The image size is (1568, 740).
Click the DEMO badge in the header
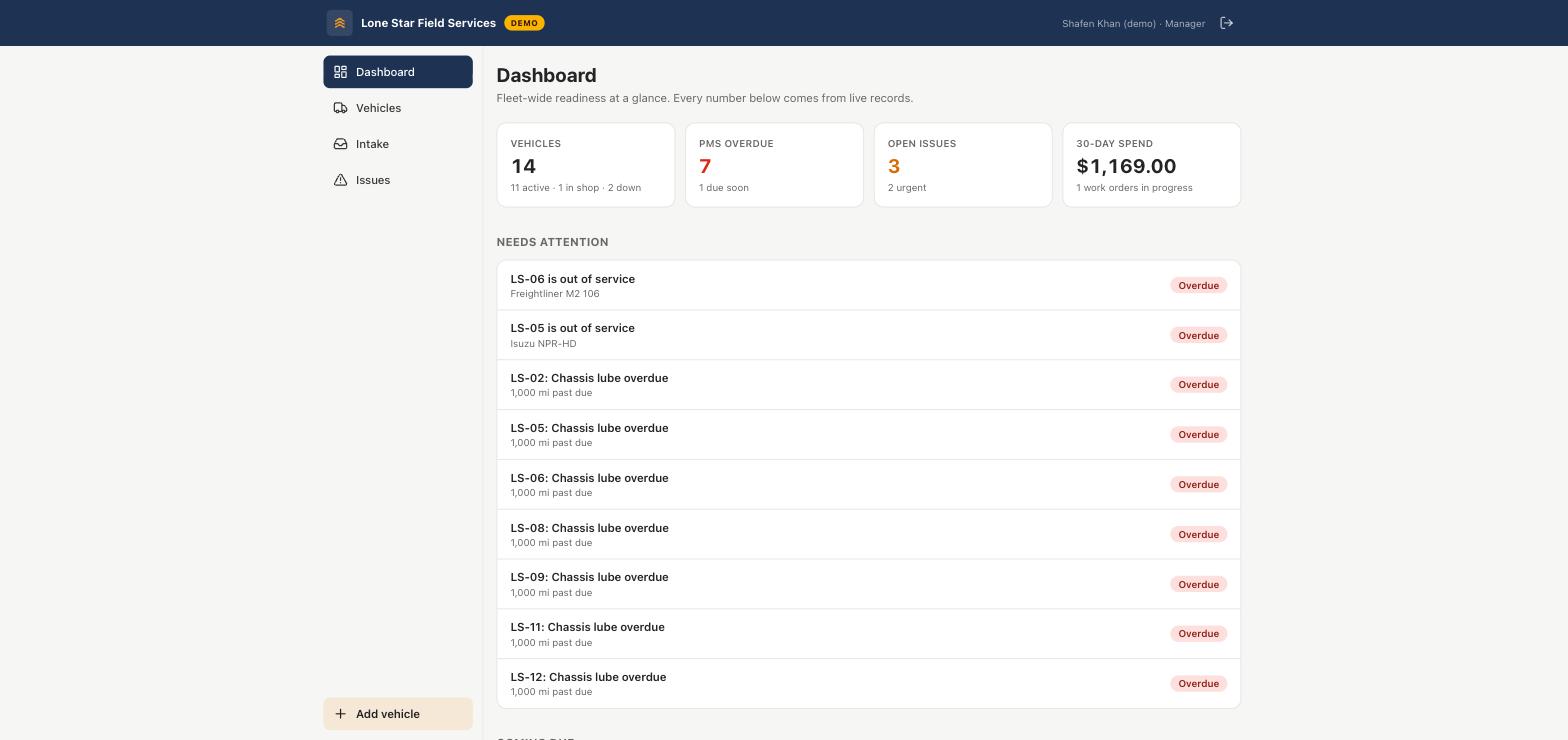524,23
